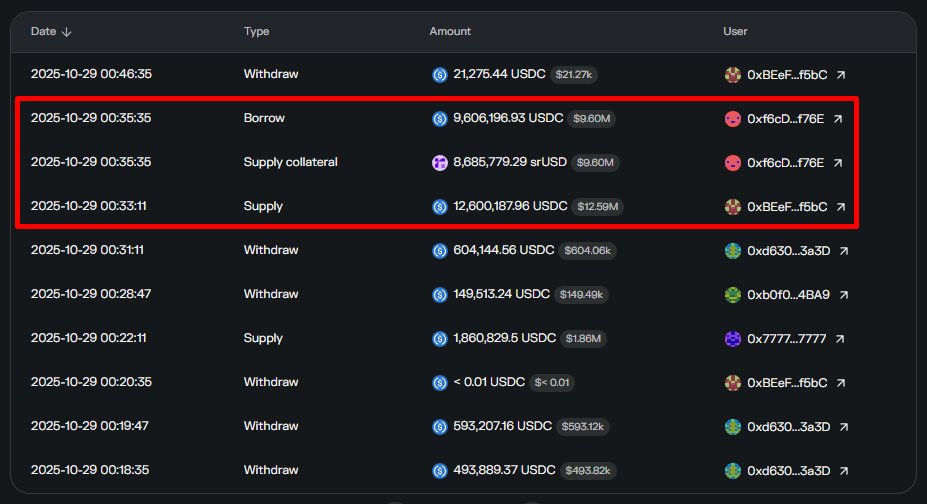Open external link arrow in the Borrow row
The height and width of the screenshot is (504, 927).
coord(838,119)
